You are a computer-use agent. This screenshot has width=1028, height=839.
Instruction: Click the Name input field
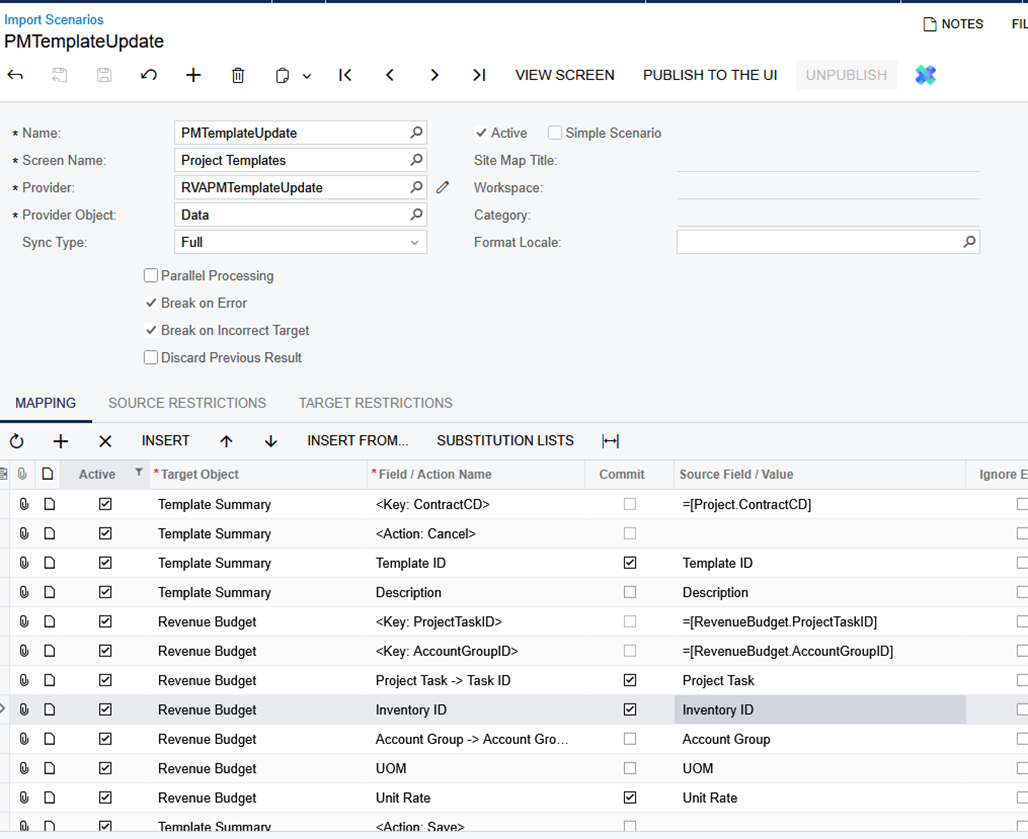coord(292,133)
